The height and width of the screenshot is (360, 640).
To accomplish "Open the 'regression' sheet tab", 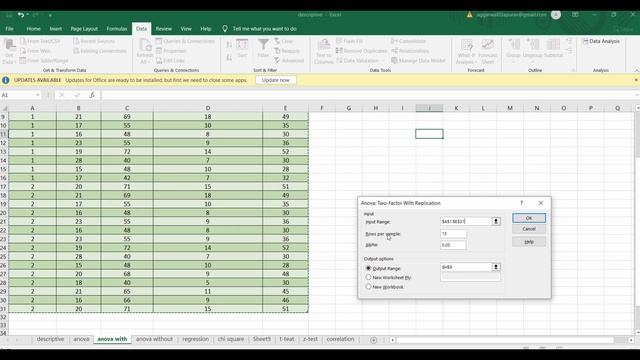I will 196,339.
